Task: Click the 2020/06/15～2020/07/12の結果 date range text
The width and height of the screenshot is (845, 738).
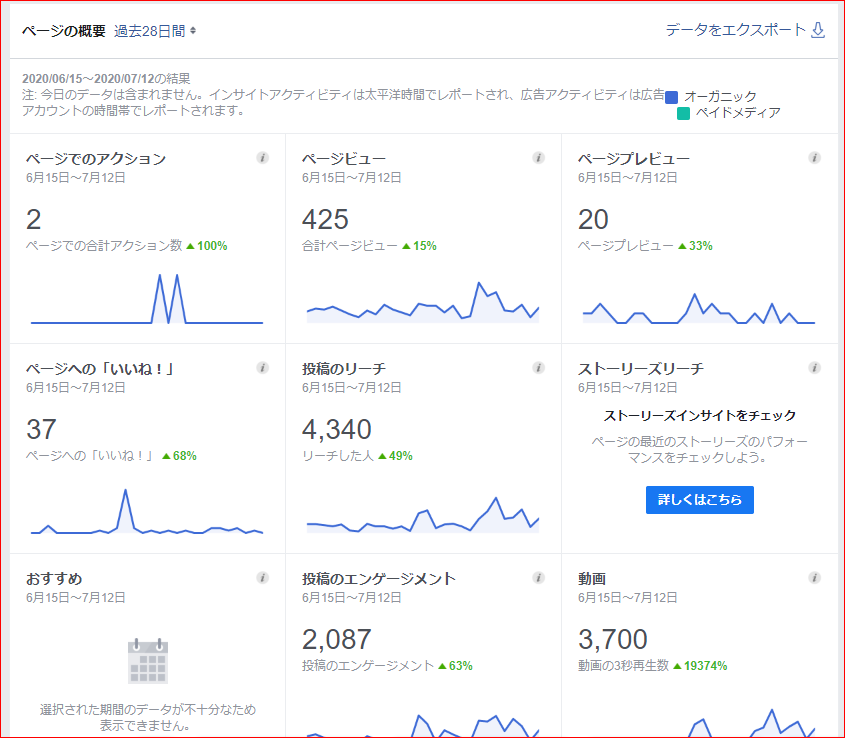Action: (x=106, y=79)
